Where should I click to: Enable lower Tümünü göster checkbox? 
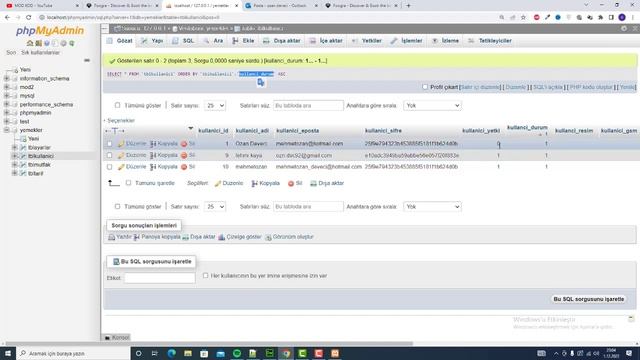coord(118,207)
